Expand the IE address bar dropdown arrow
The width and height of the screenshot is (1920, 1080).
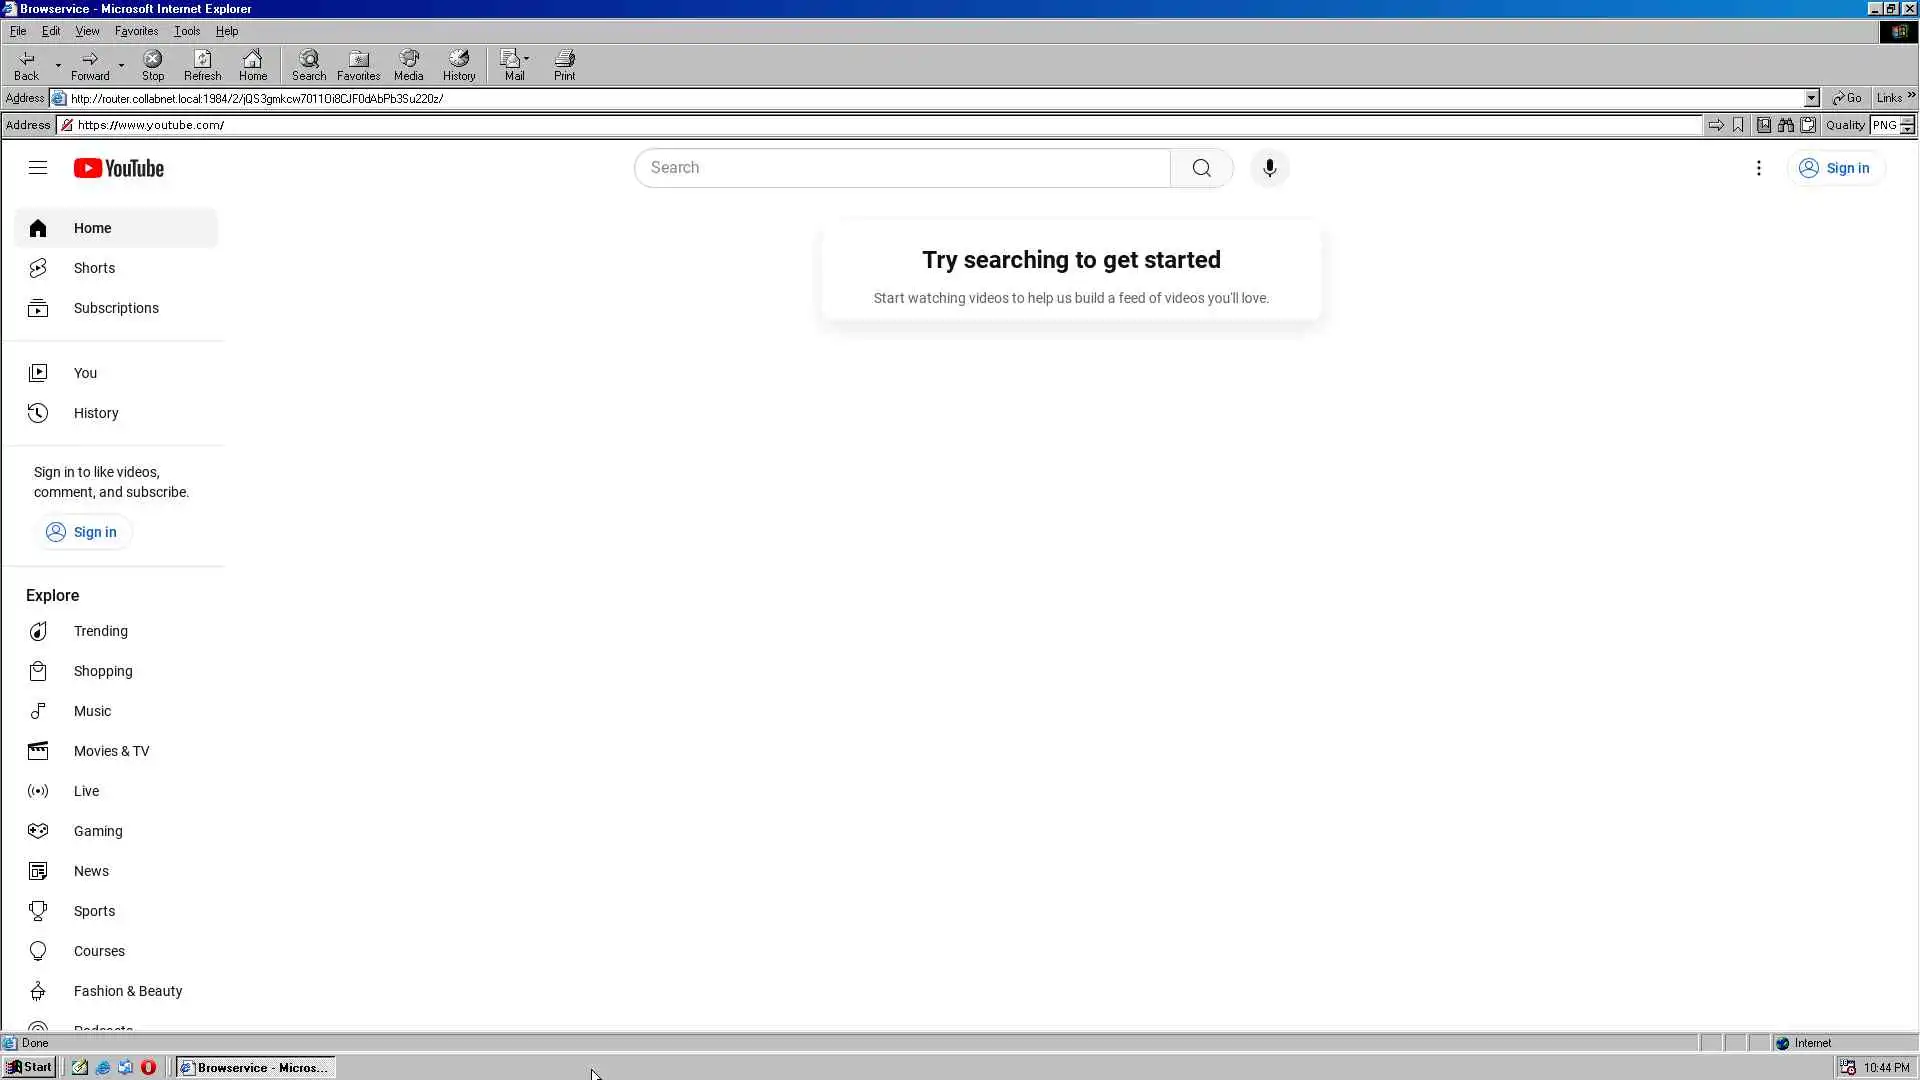tap(1811, 98)
